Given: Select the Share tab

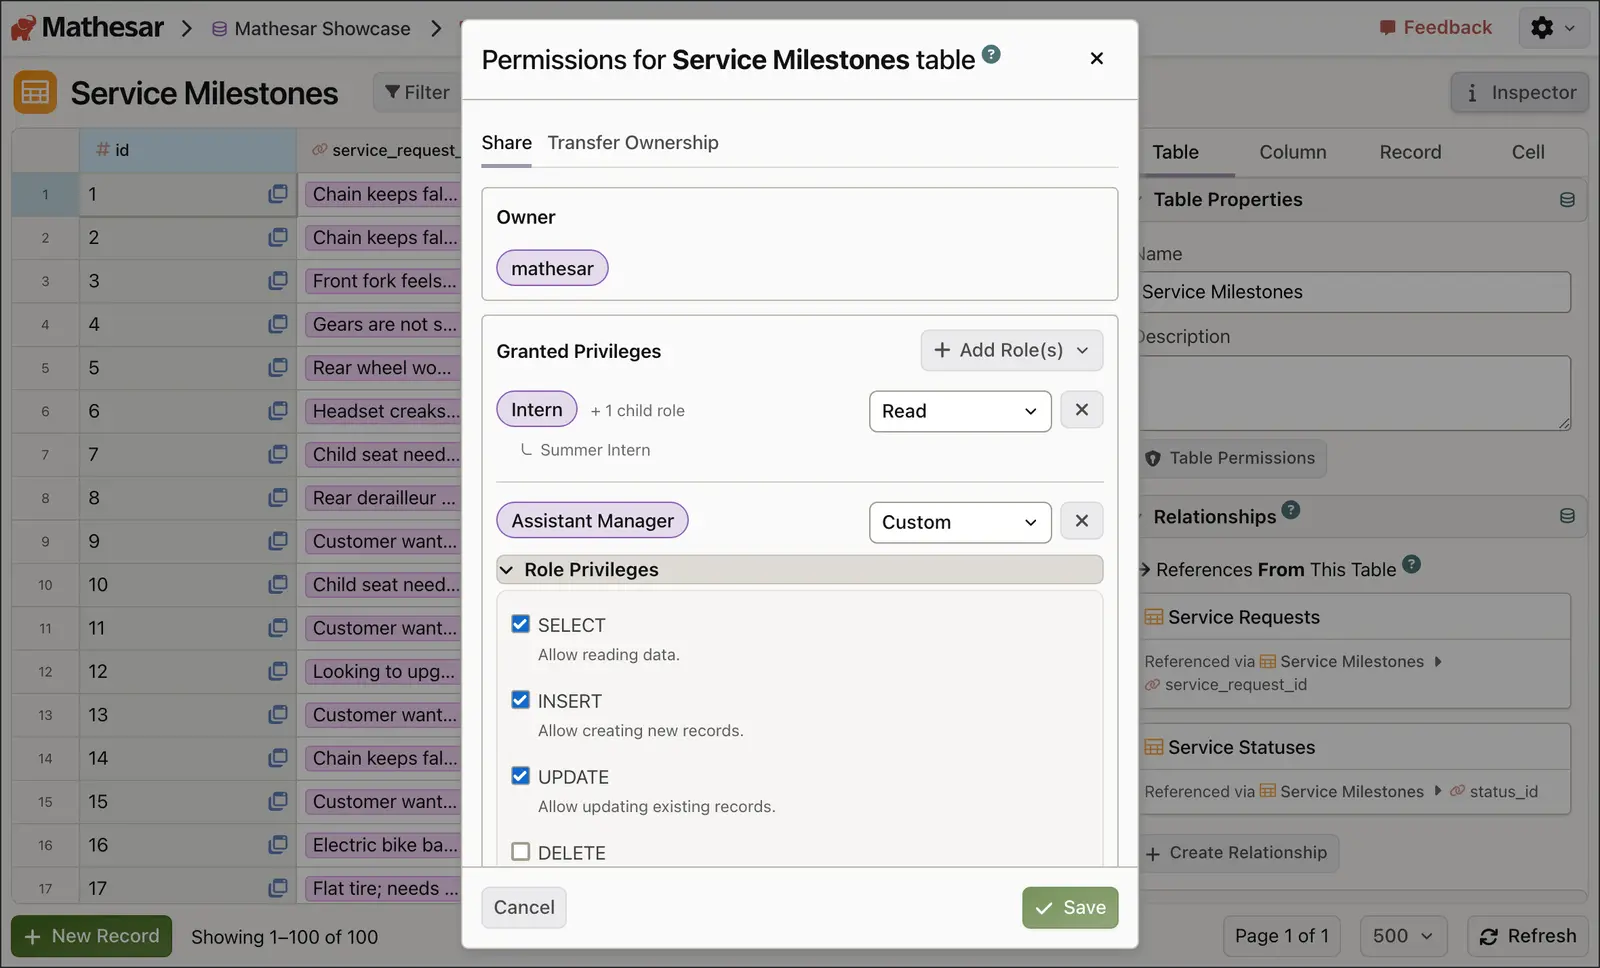Looking at the screenshot, I should click(506, 143).
